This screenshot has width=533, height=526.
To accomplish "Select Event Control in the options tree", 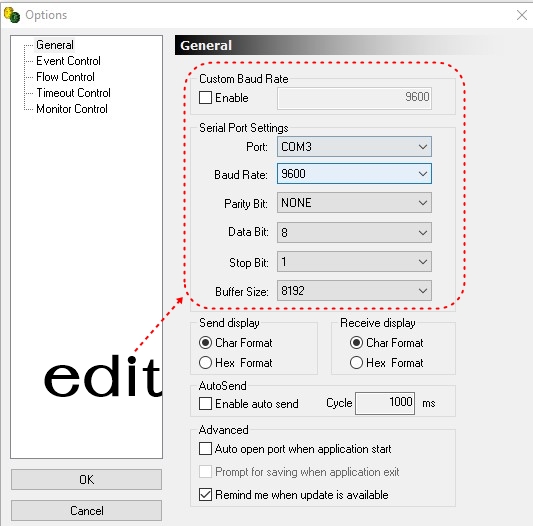I will click(x=68, y=61).
